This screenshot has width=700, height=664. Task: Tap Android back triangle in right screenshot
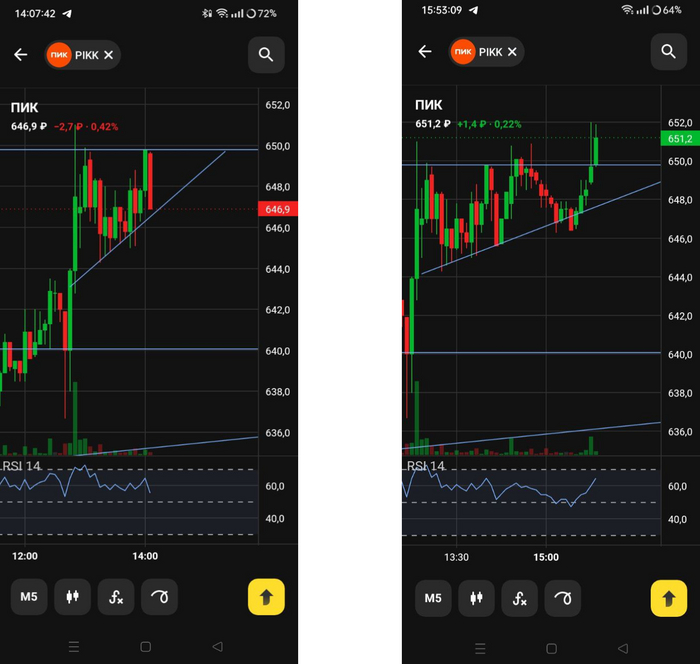point(623,648)
